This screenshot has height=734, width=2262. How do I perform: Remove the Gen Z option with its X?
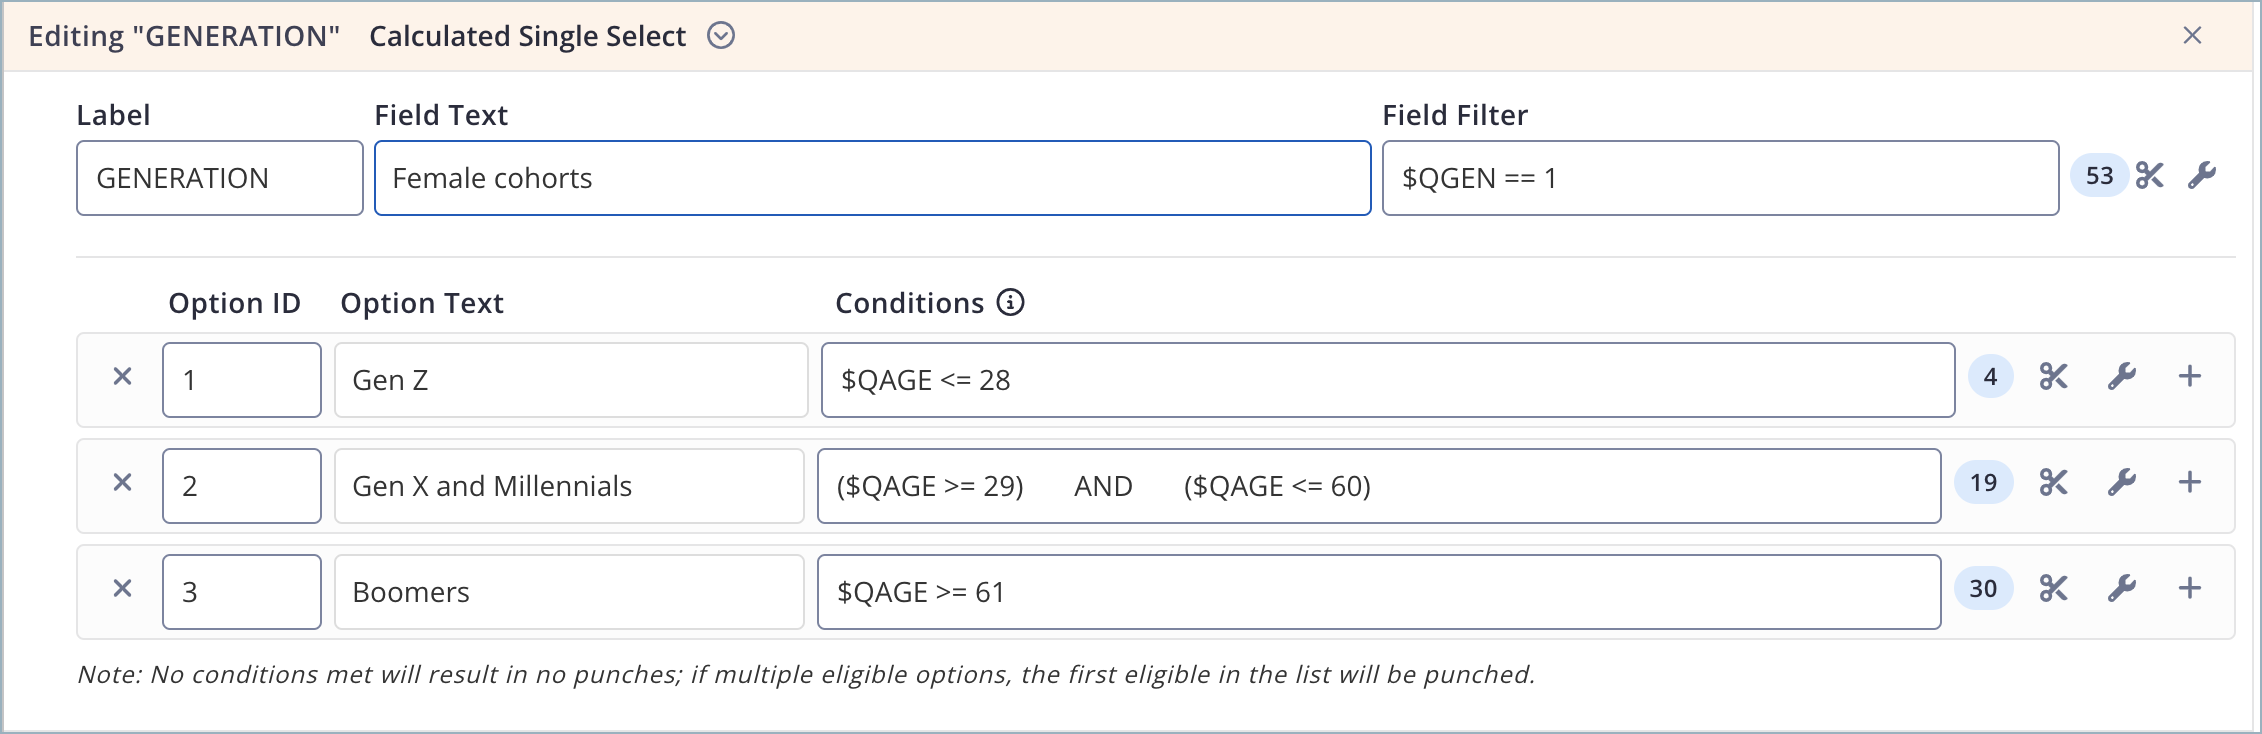pos(122,378)
